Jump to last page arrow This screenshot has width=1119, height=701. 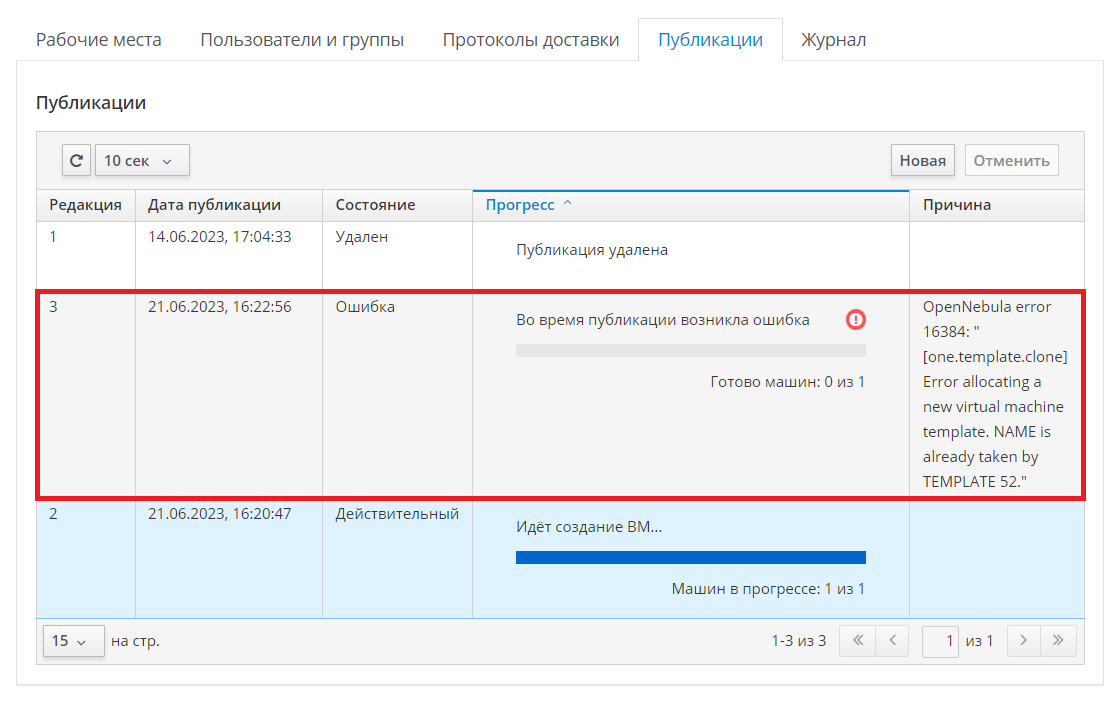click(1058, 641)
